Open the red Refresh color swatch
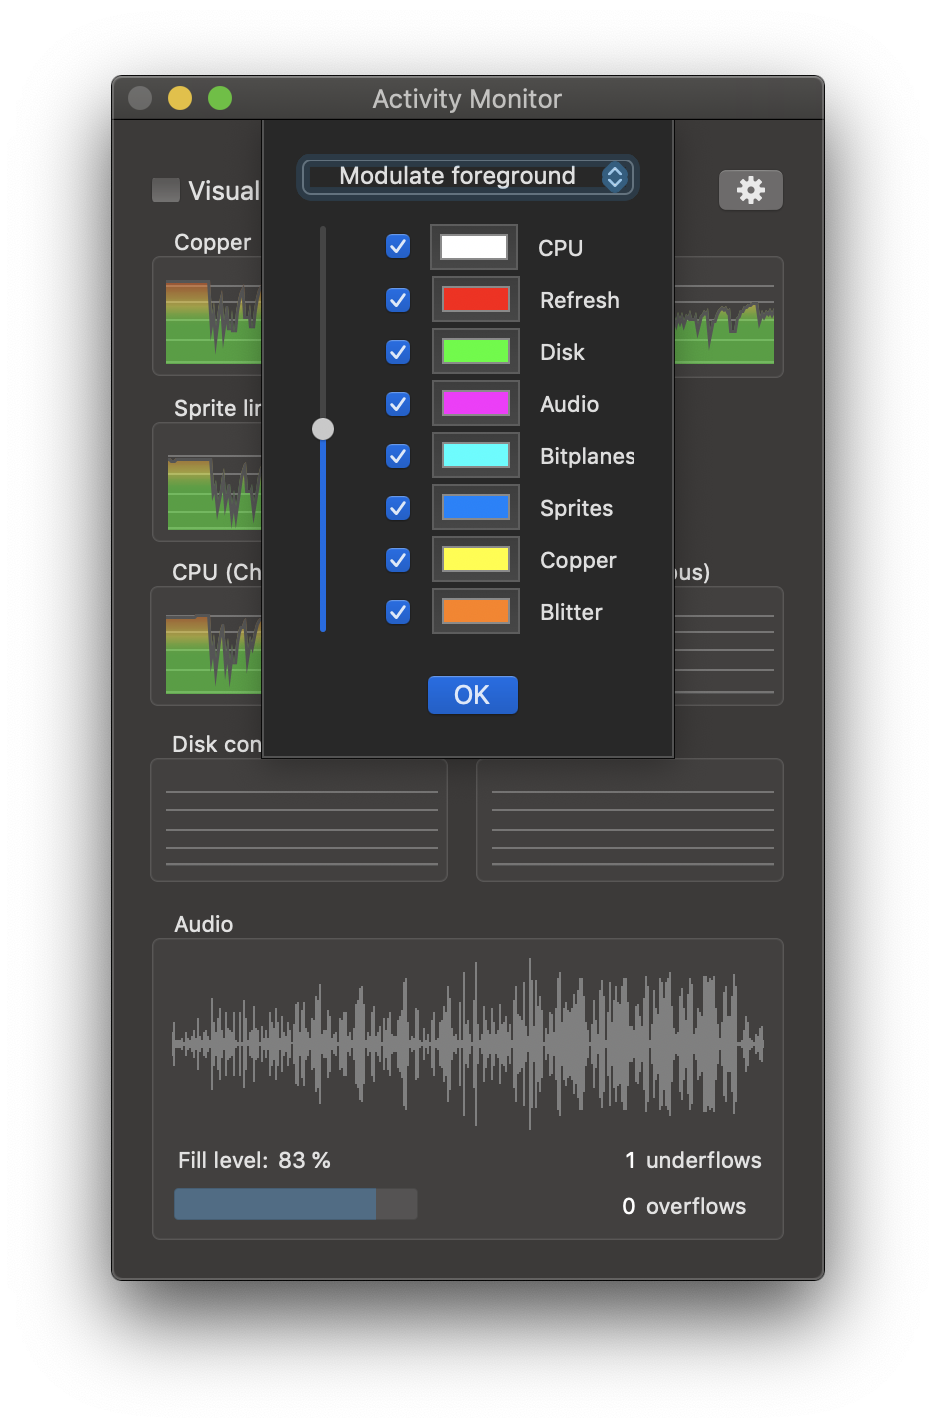 (x=476, y=299)
